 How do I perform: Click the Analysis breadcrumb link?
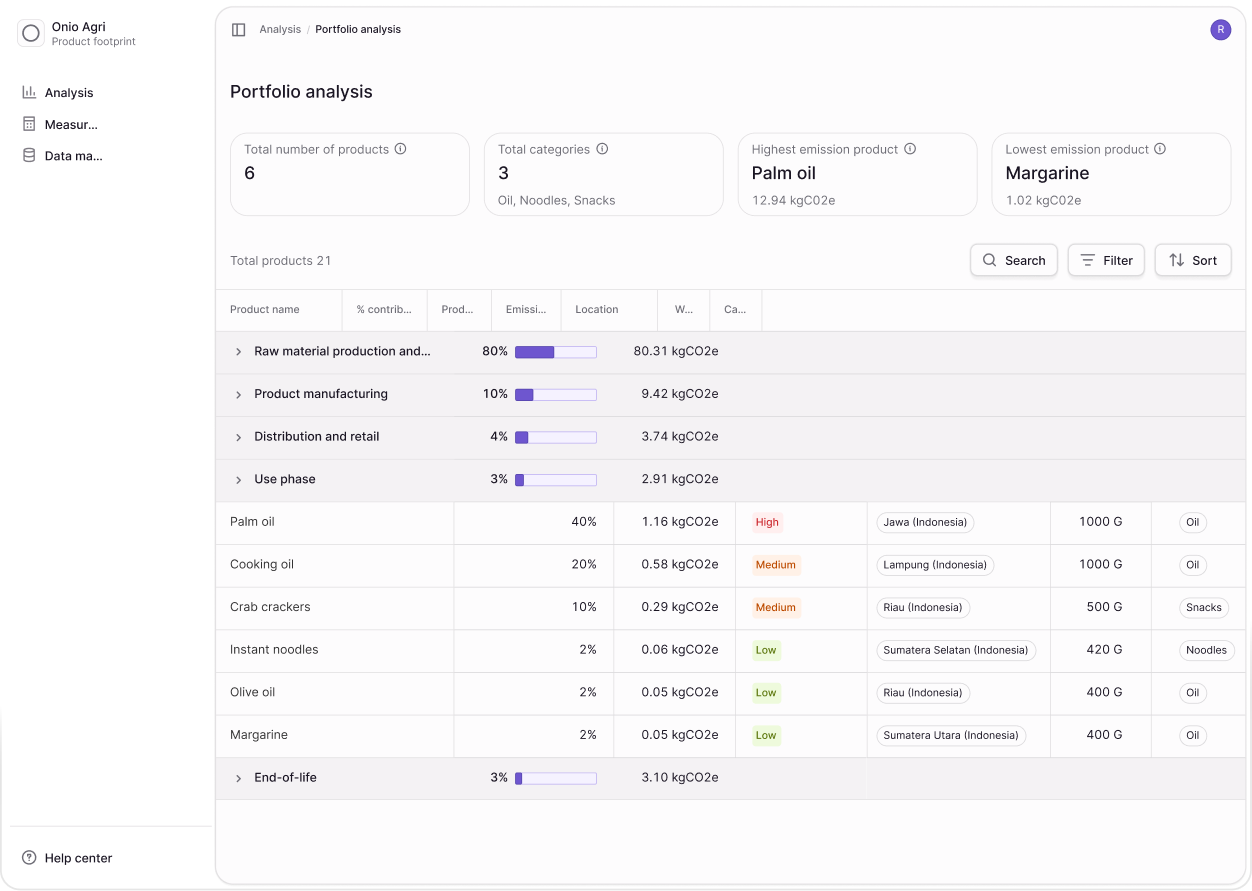pyautogui.click(x=280, y=30)
